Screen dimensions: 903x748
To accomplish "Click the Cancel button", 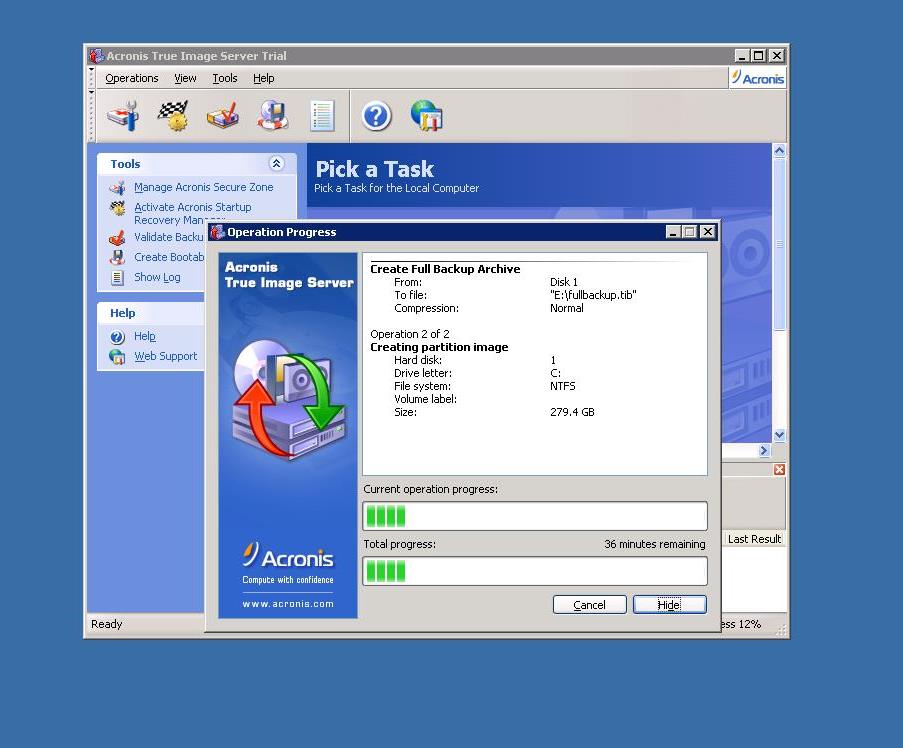I will tap(589, 605).
